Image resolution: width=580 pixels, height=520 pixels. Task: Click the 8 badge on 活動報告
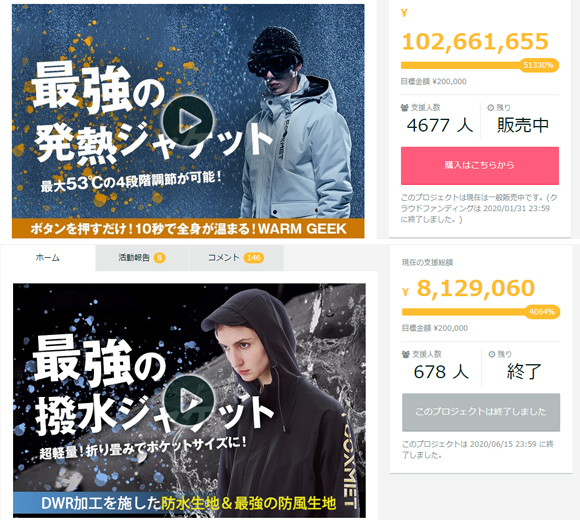point(159,258)
